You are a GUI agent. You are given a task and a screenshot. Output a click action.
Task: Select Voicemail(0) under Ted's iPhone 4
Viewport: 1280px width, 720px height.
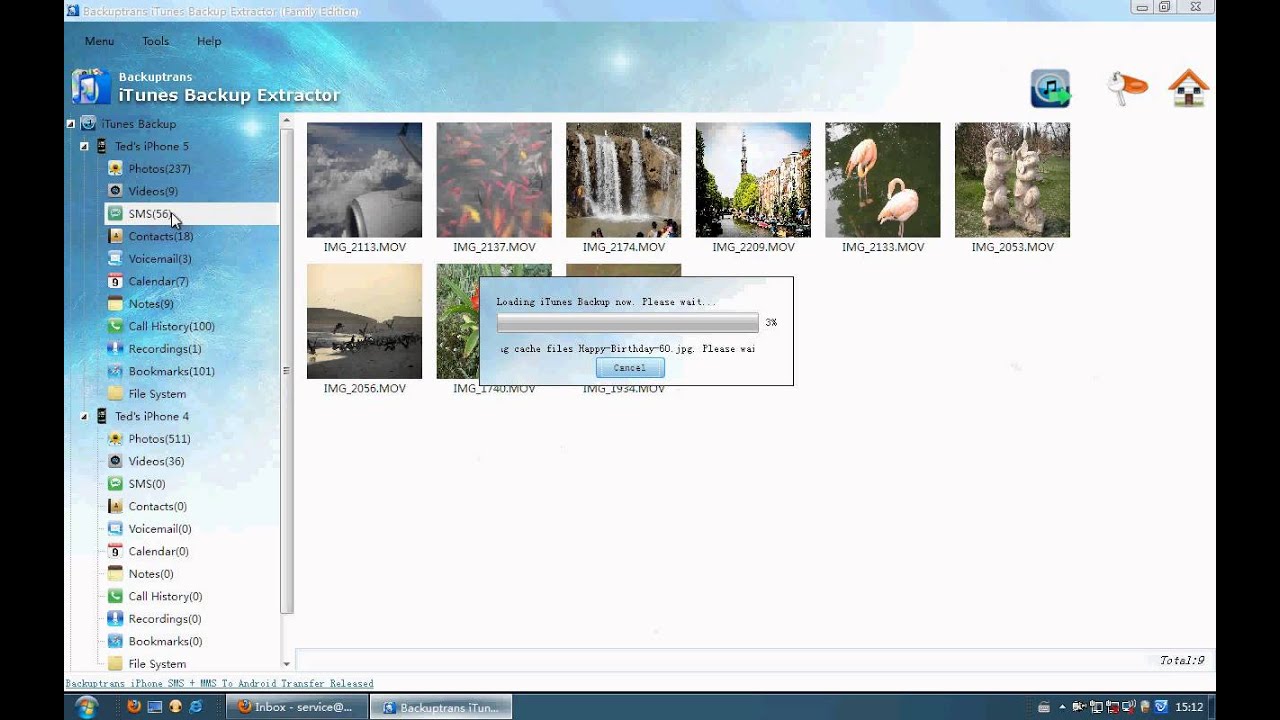(x=160, y=529)
